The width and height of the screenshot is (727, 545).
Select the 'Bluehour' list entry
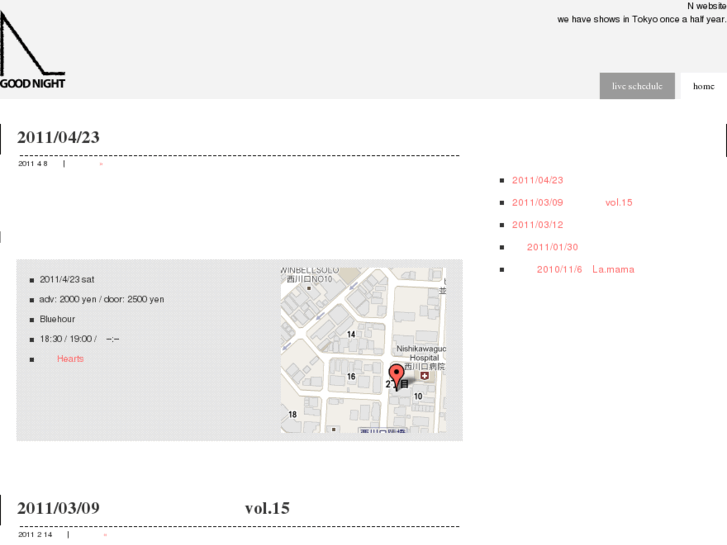click(57, 319)
